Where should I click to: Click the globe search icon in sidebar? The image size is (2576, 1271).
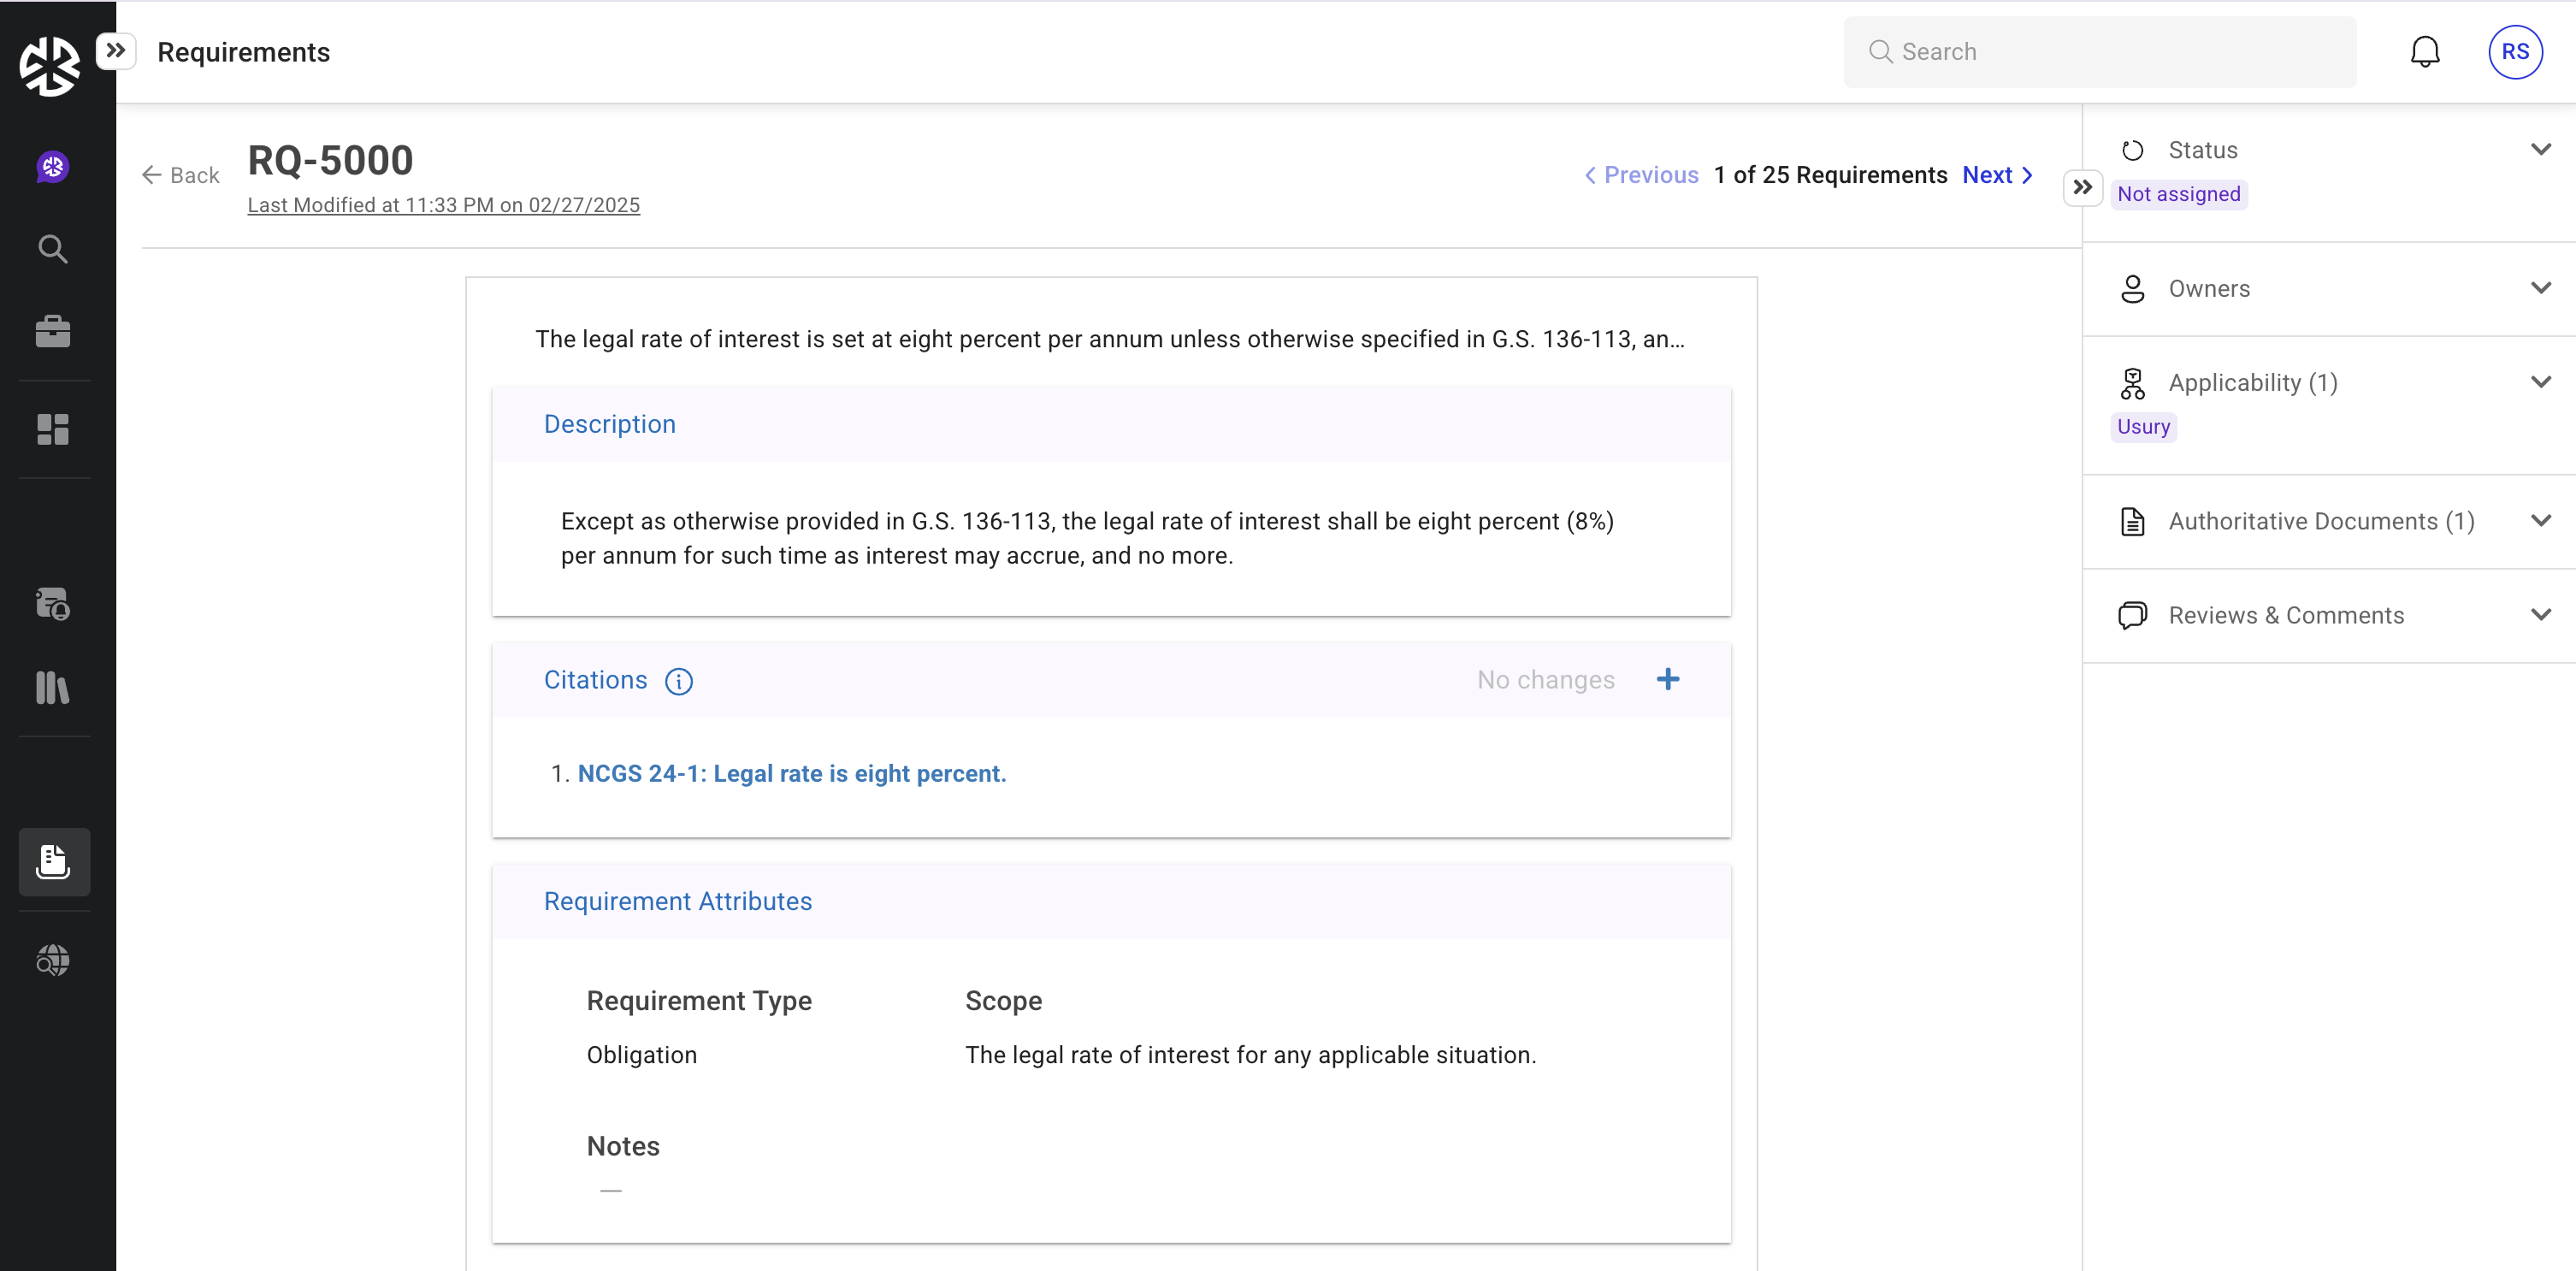[x=53, y=960]
